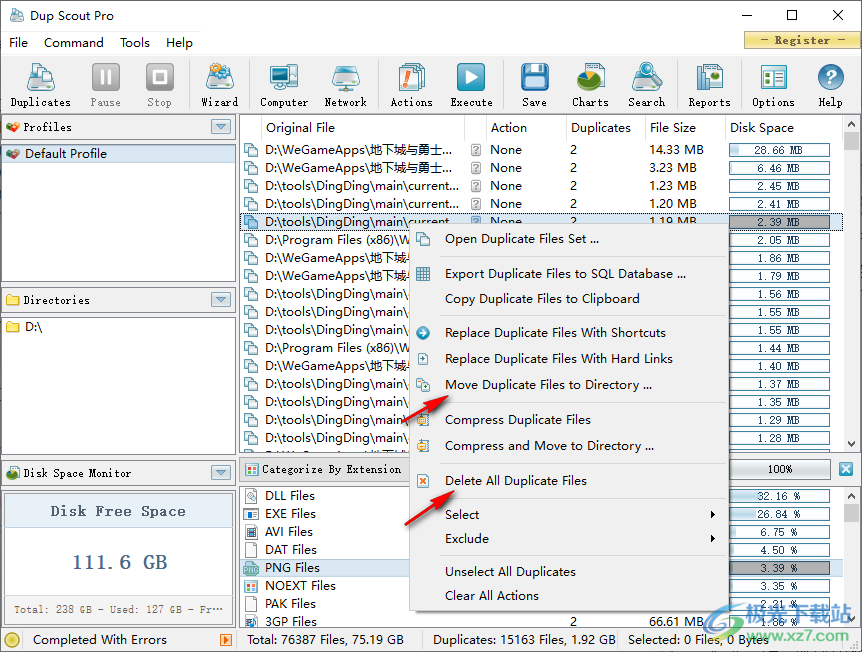
Task: Choose Open Duplicate Files Set
Action: [x=569, y=239]
